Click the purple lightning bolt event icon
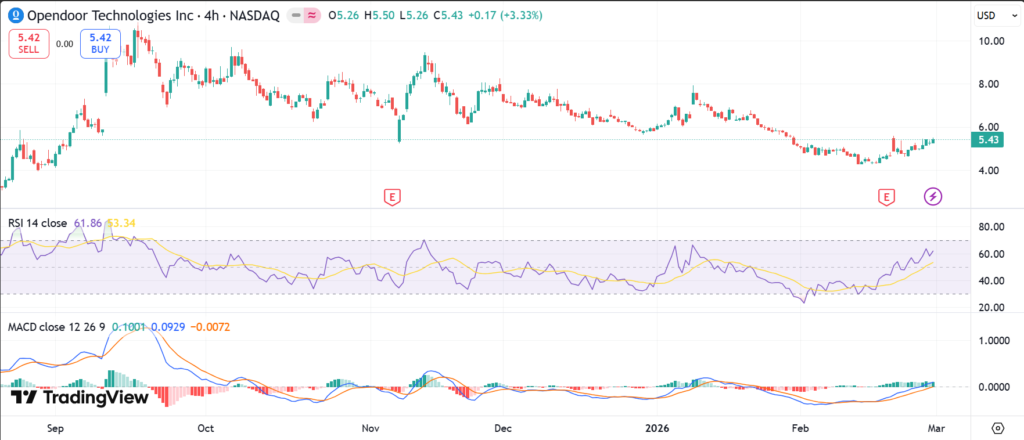 pyautogui.click(x=932, y=196)
